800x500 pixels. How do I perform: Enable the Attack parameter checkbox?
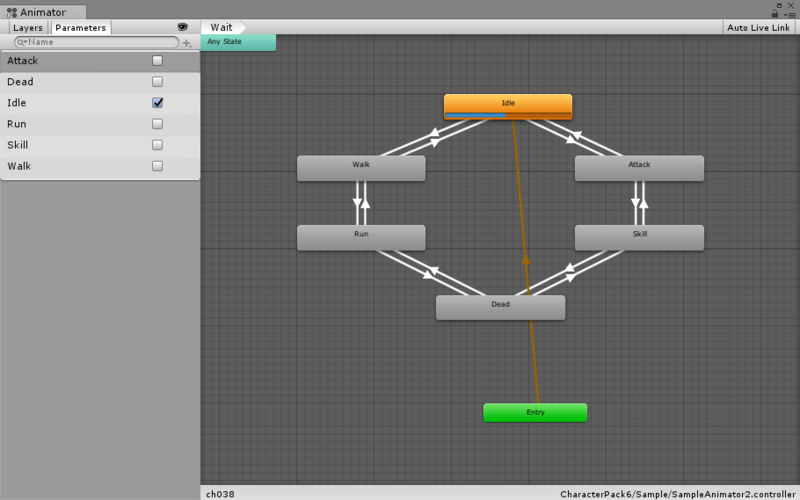tap(157, 61)
